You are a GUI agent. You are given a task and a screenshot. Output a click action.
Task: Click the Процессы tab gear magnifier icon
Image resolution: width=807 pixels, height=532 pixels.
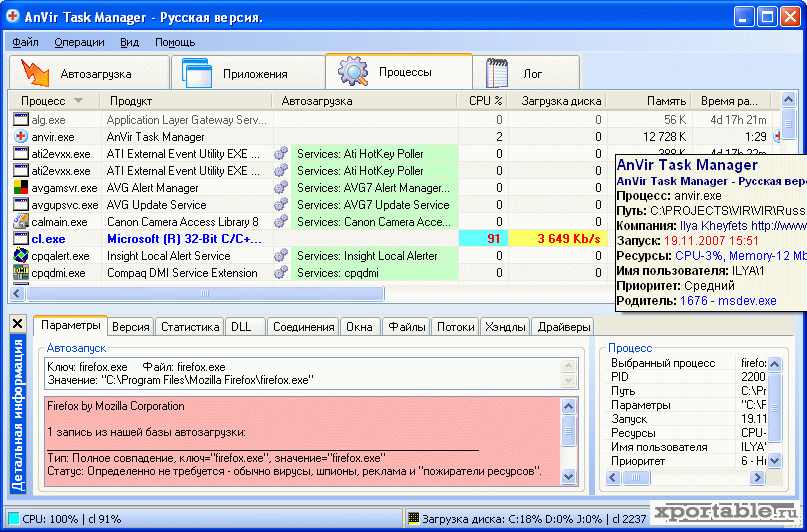[x=353, y=71]
